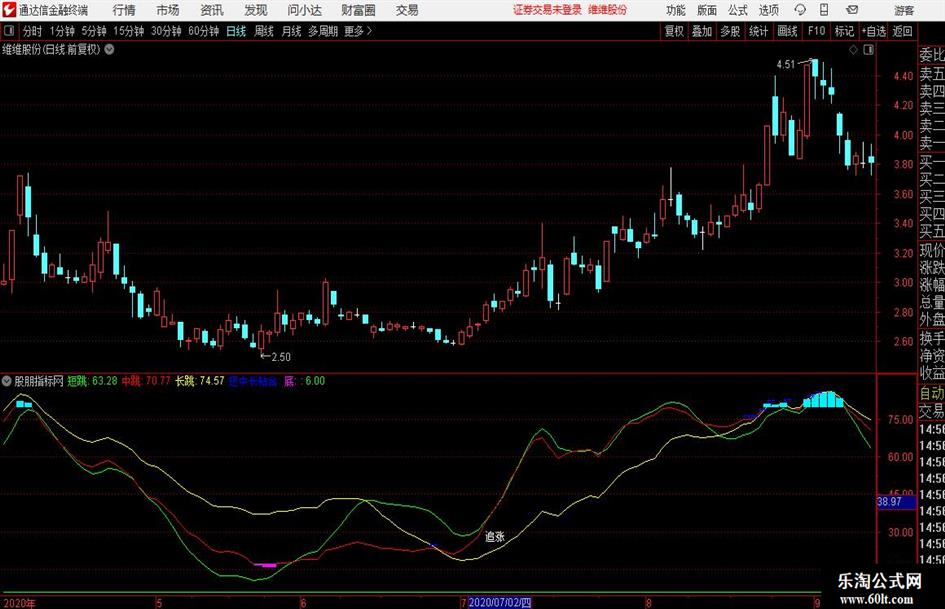
Task: Click the diamond icon at chart top-right
Action: coord(853,50)
